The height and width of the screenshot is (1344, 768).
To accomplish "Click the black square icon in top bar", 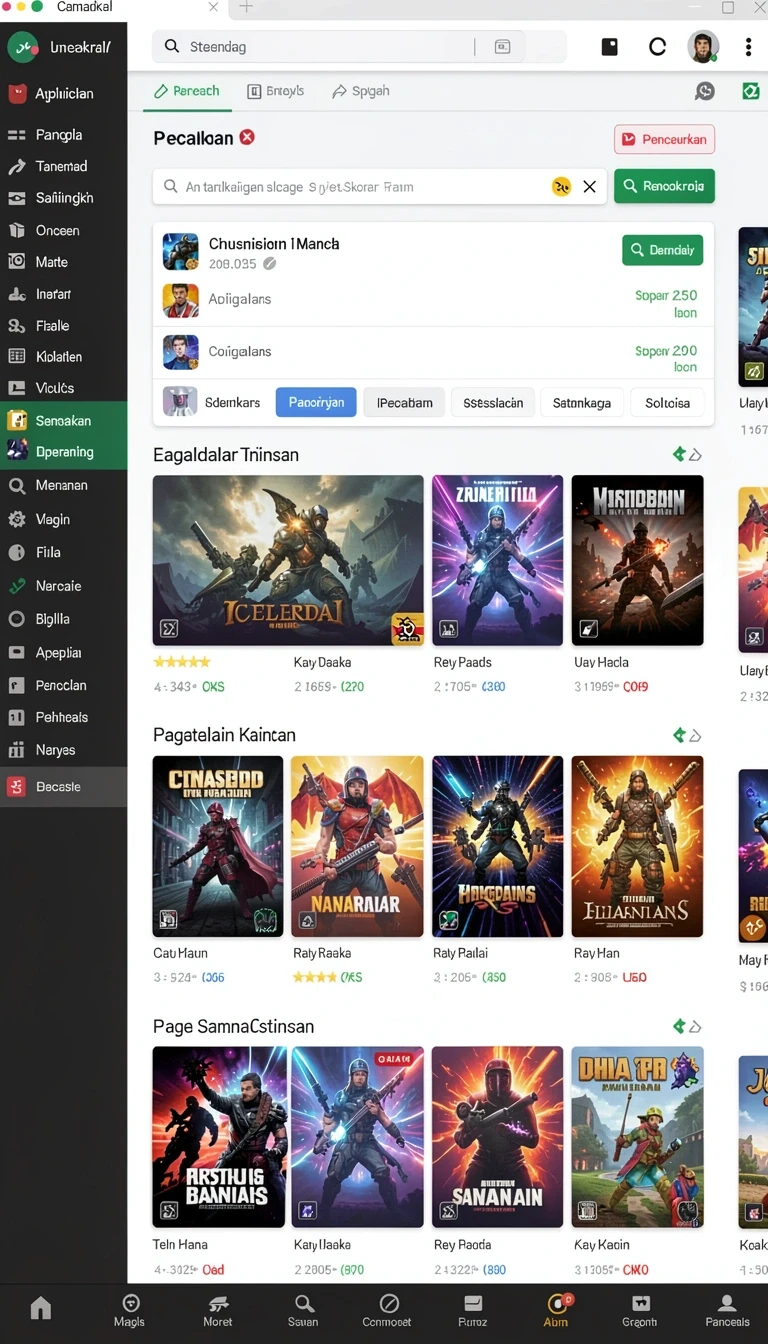I will click(609, 47).
